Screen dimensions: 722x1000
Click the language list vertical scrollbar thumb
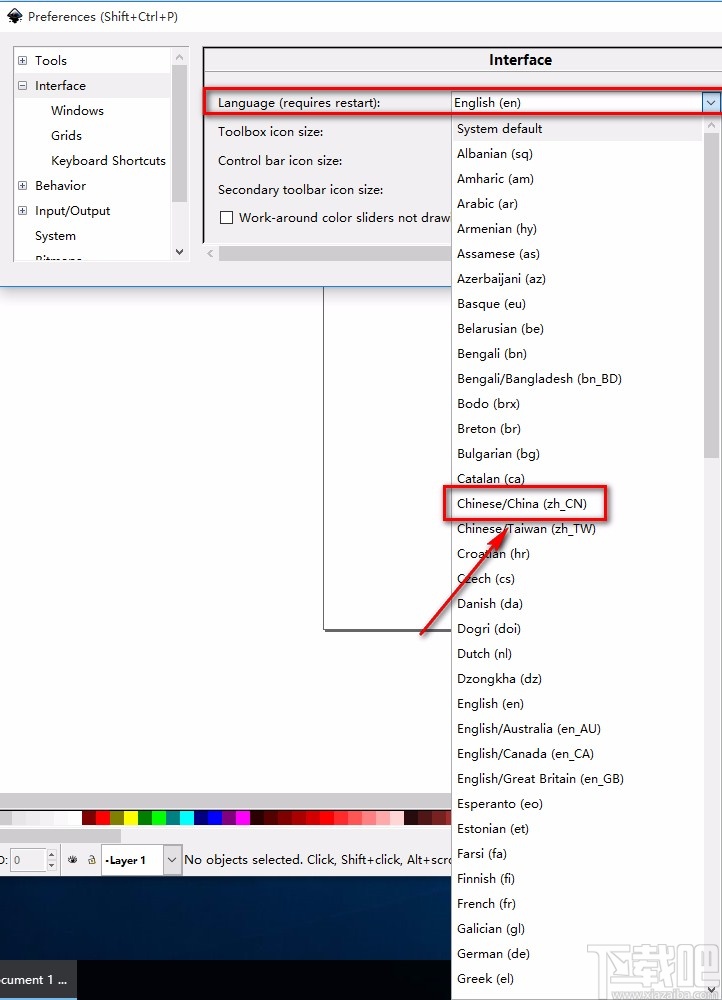pyautogui.click(x=712, y=295)
